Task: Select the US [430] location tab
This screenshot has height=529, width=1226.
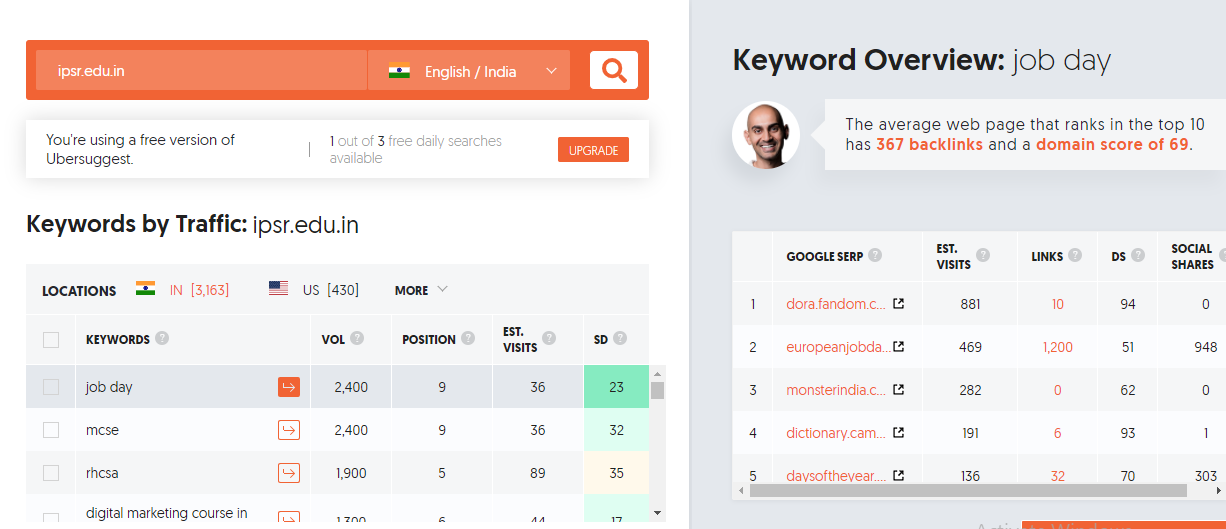Action: tap(314, 290)
